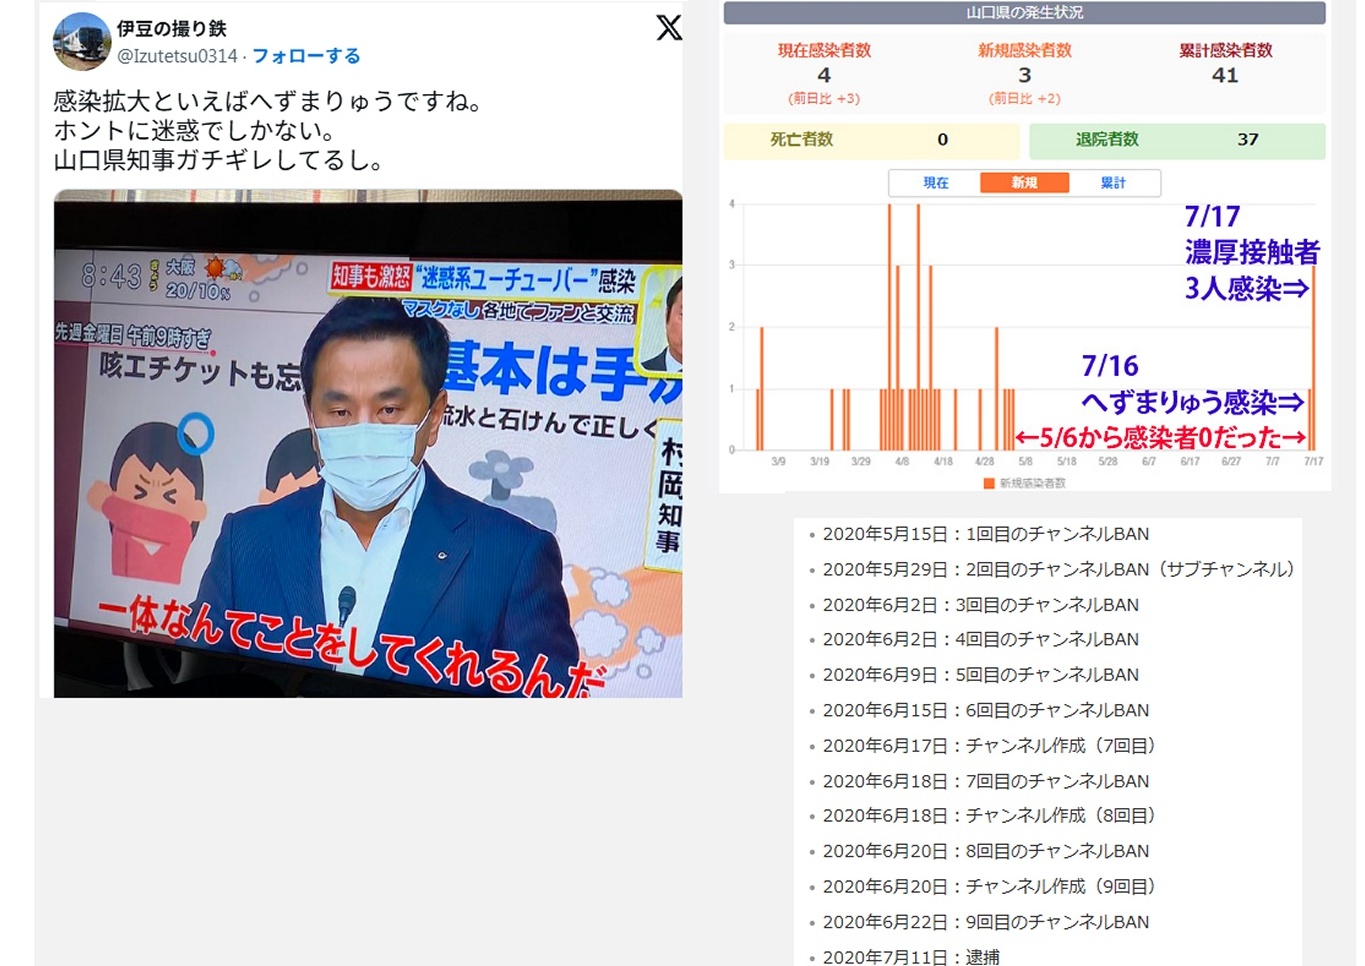
Task: Click the 累計感染者数 total of 41
Action: pos(1225,76)
